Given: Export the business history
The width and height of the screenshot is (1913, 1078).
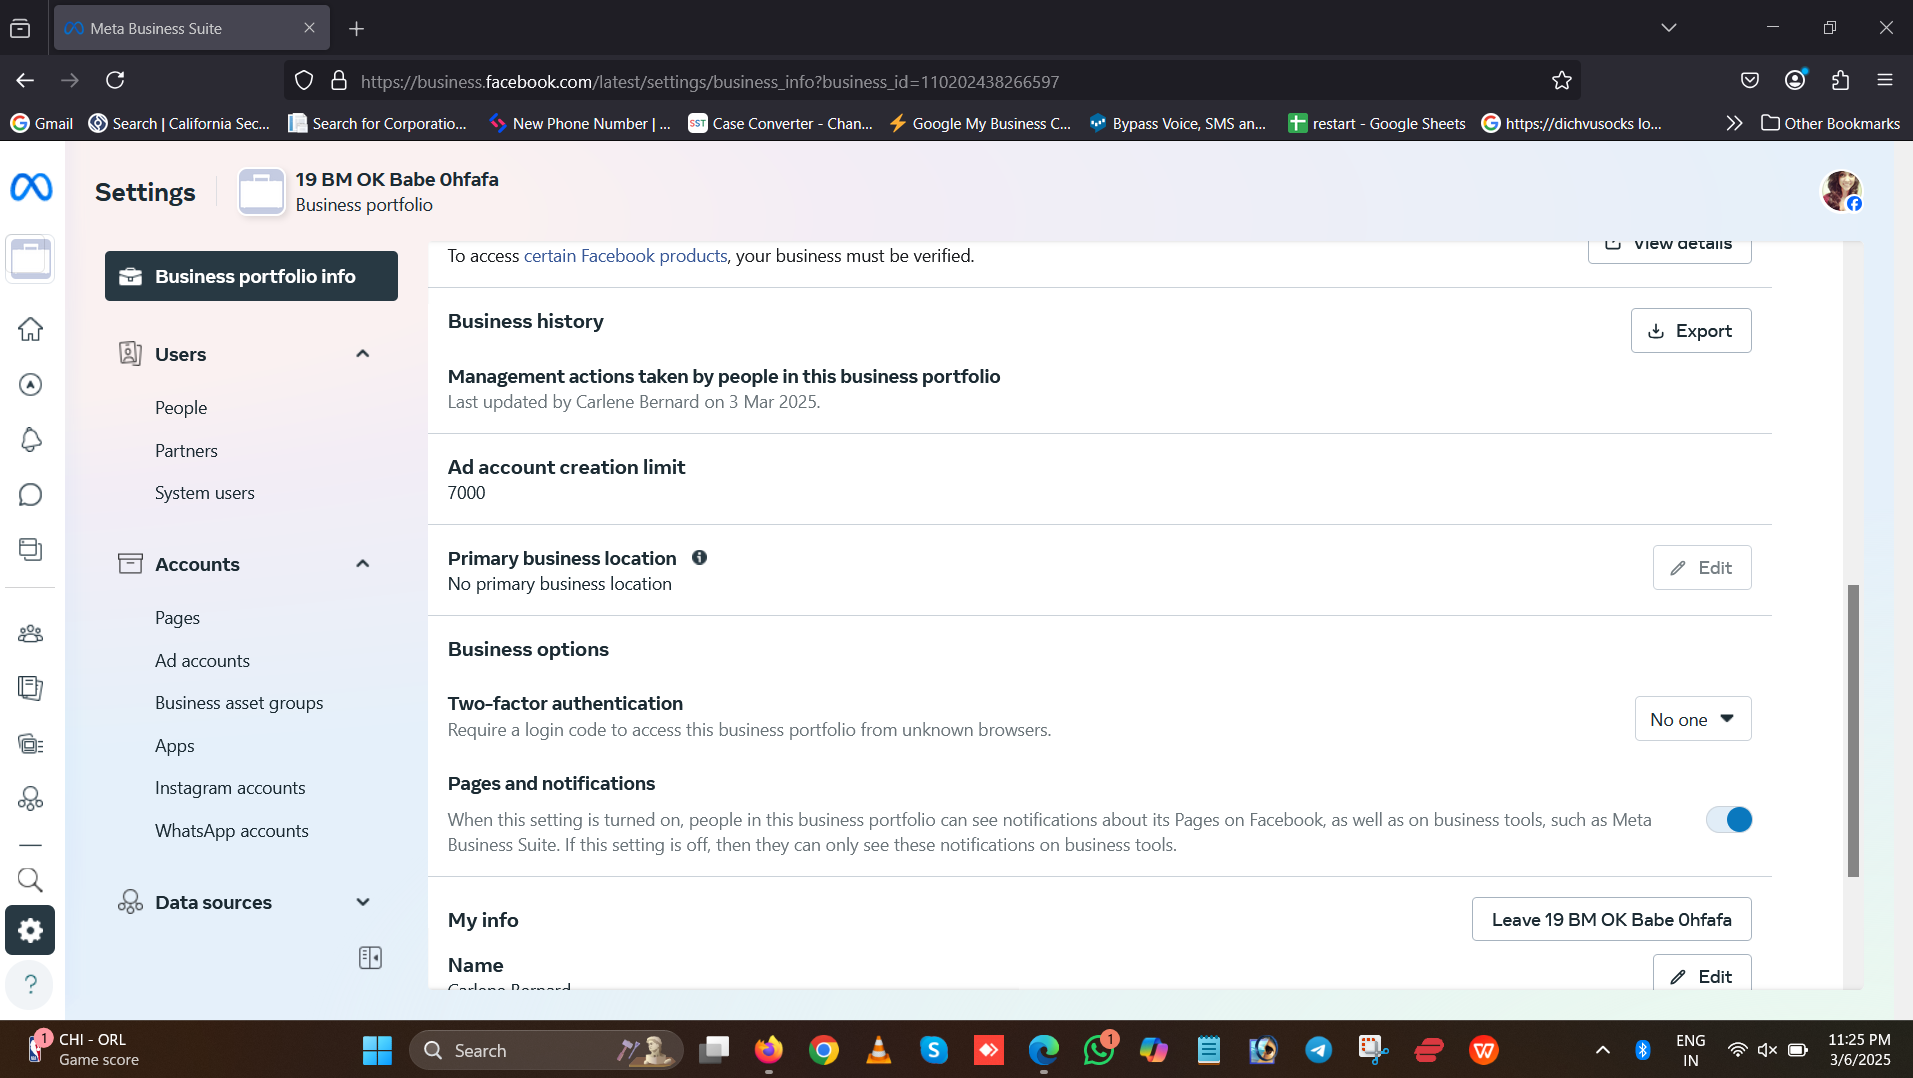Looking at the screenshot, I should [1690, 331].
